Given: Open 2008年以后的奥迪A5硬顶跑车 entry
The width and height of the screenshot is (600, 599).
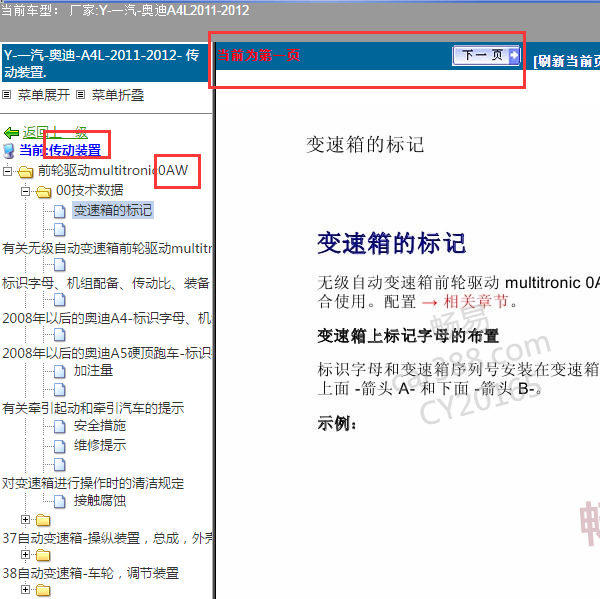Looking at the screenshot, I should coord(107,353).
